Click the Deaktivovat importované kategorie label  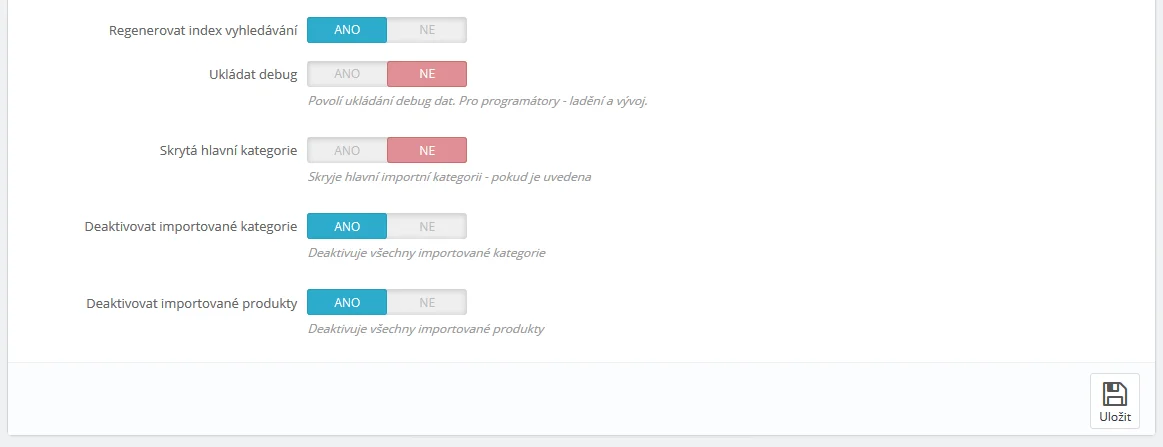(x=191, y=226)
